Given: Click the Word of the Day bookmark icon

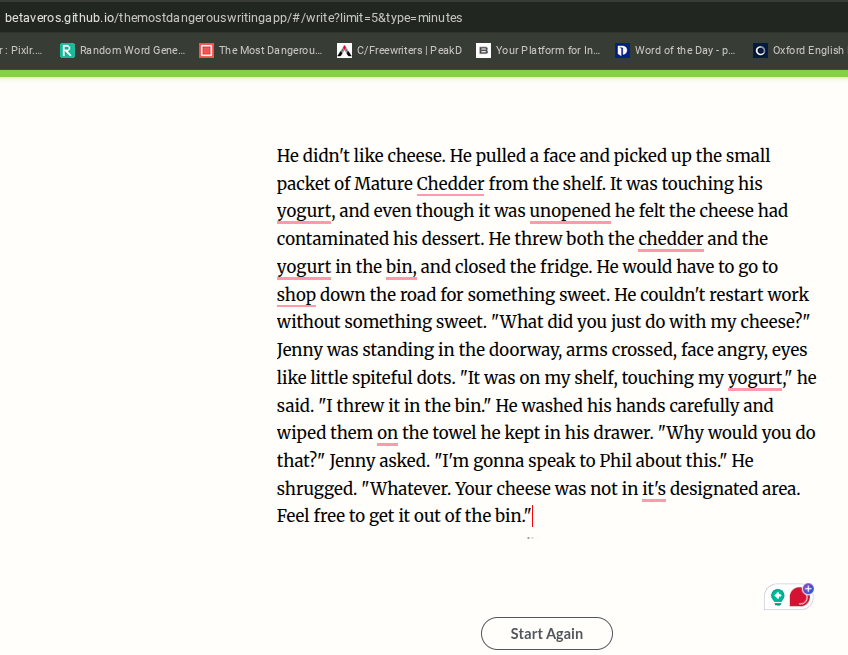Looking at the screenshot, I should [622, 50].
